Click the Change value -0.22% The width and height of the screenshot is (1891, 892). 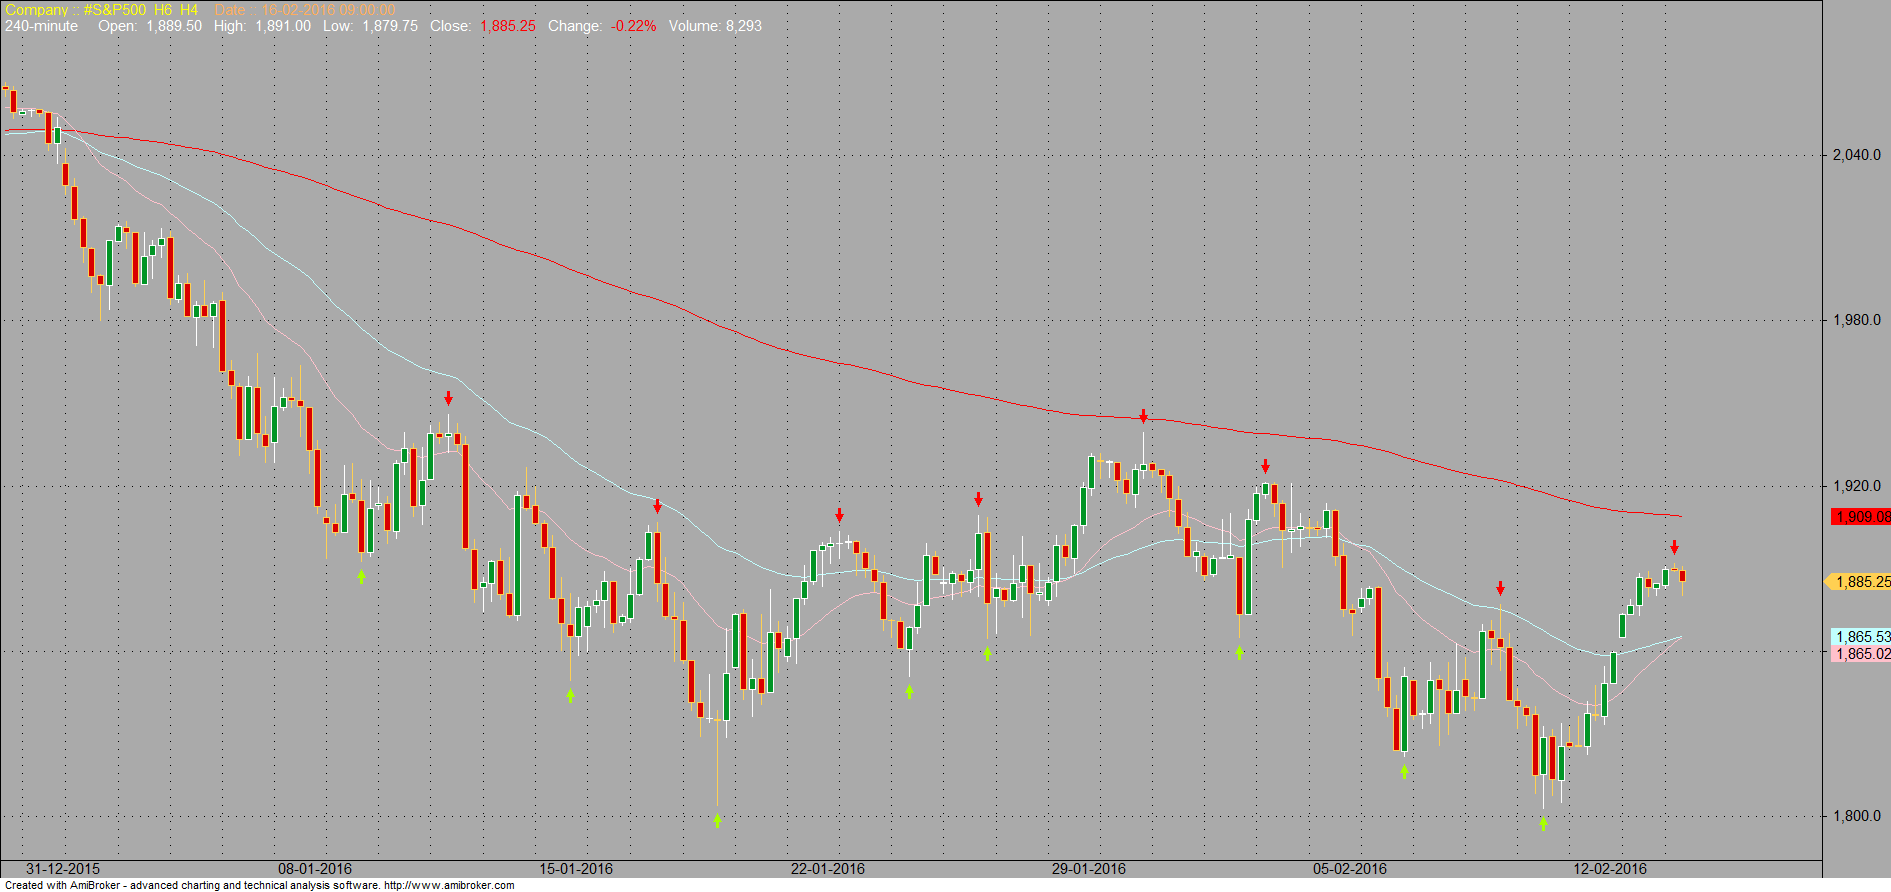tap(634, 26)
